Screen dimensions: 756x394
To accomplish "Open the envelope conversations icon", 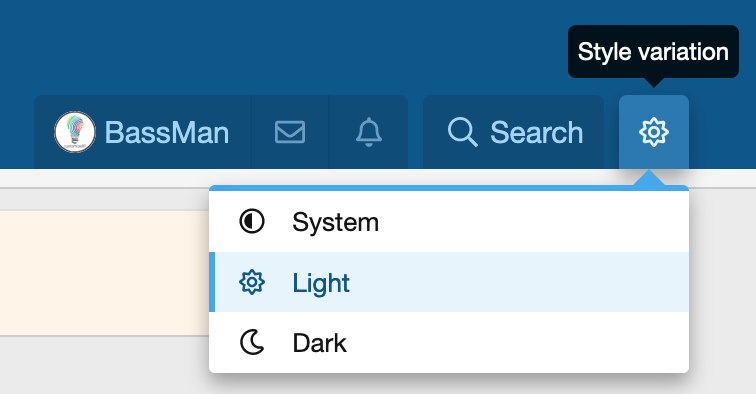I will (290, 132).
